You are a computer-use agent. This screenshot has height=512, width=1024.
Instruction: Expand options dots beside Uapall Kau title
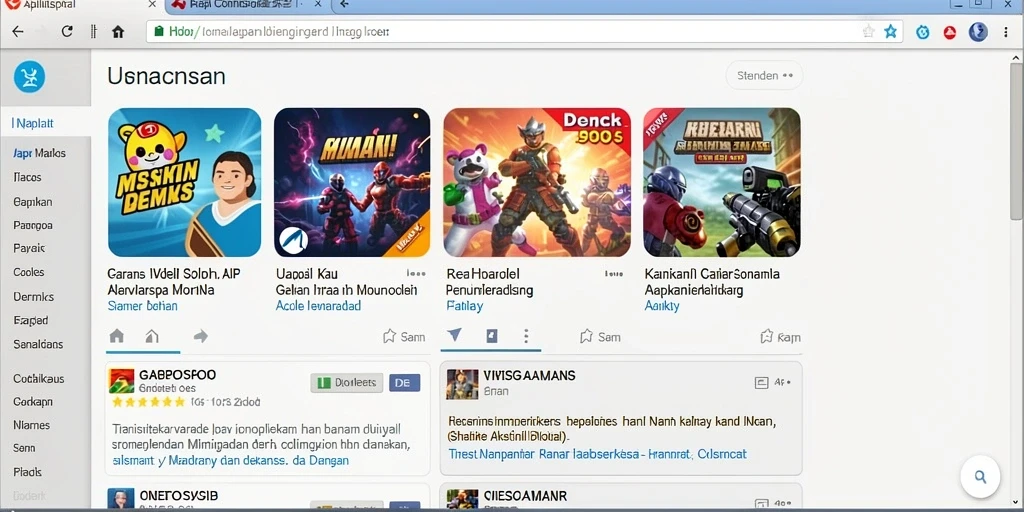416,274
